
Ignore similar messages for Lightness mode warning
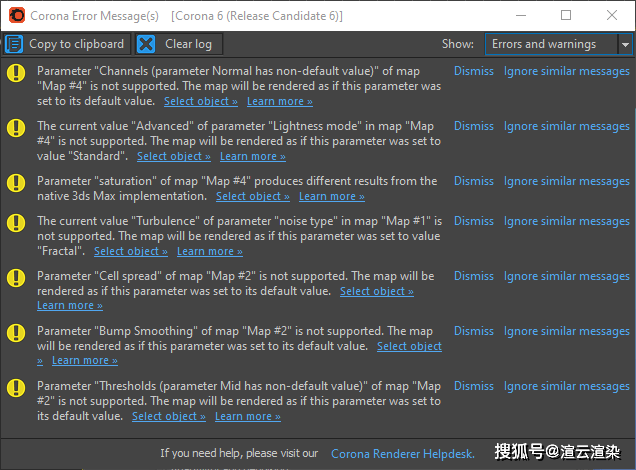pos(567,127)
